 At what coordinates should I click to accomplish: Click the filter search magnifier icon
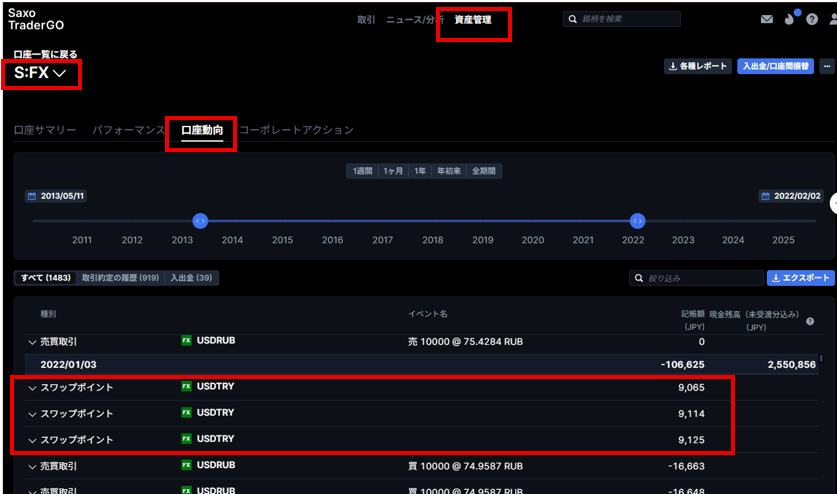pos(639,278)
